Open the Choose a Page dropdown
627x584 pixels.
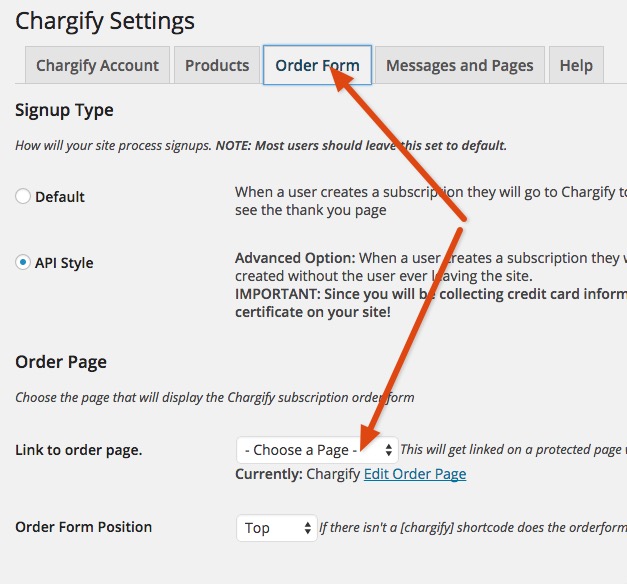click(x=317, y=450)
